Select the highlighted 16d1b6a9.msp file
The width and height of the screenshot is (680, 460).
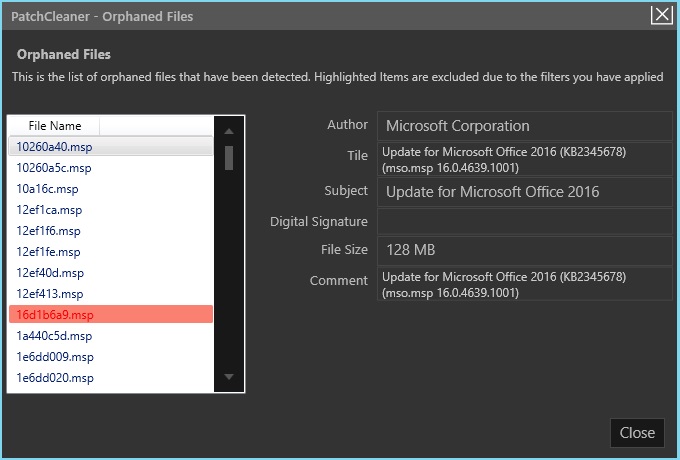(x=54, y=314)
